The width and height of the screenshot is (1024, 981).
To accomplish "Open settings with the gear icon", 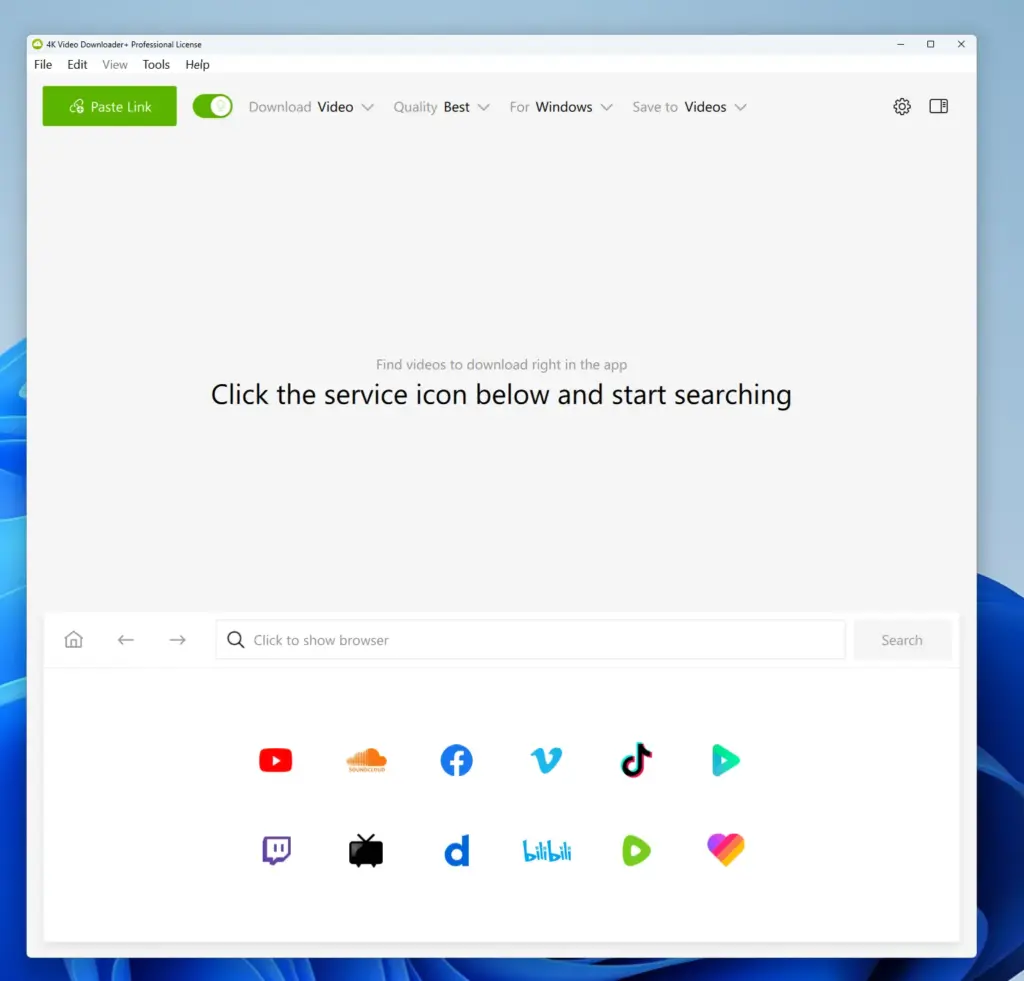I will [x=902, y=106].
